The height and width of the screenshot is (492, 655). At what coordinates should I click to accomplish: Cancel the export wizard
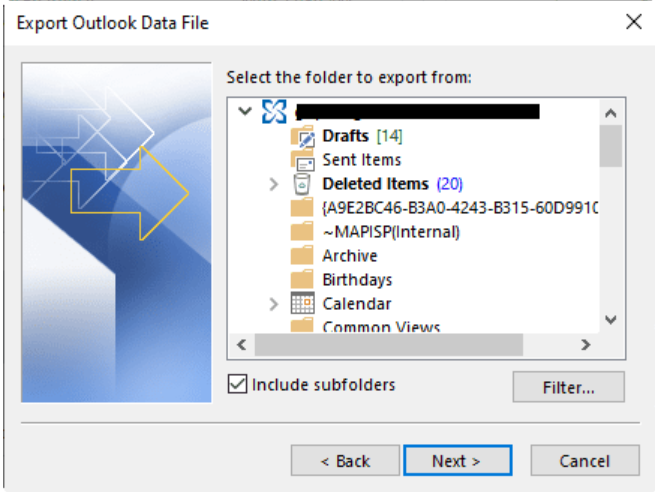pyautogui.click(x=584, y=461)
